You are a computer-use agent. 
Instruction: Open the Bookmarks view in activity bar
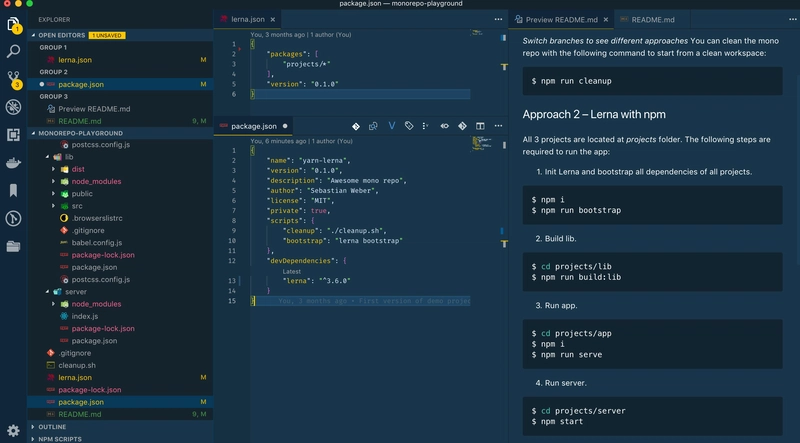(x=14, y=190)
